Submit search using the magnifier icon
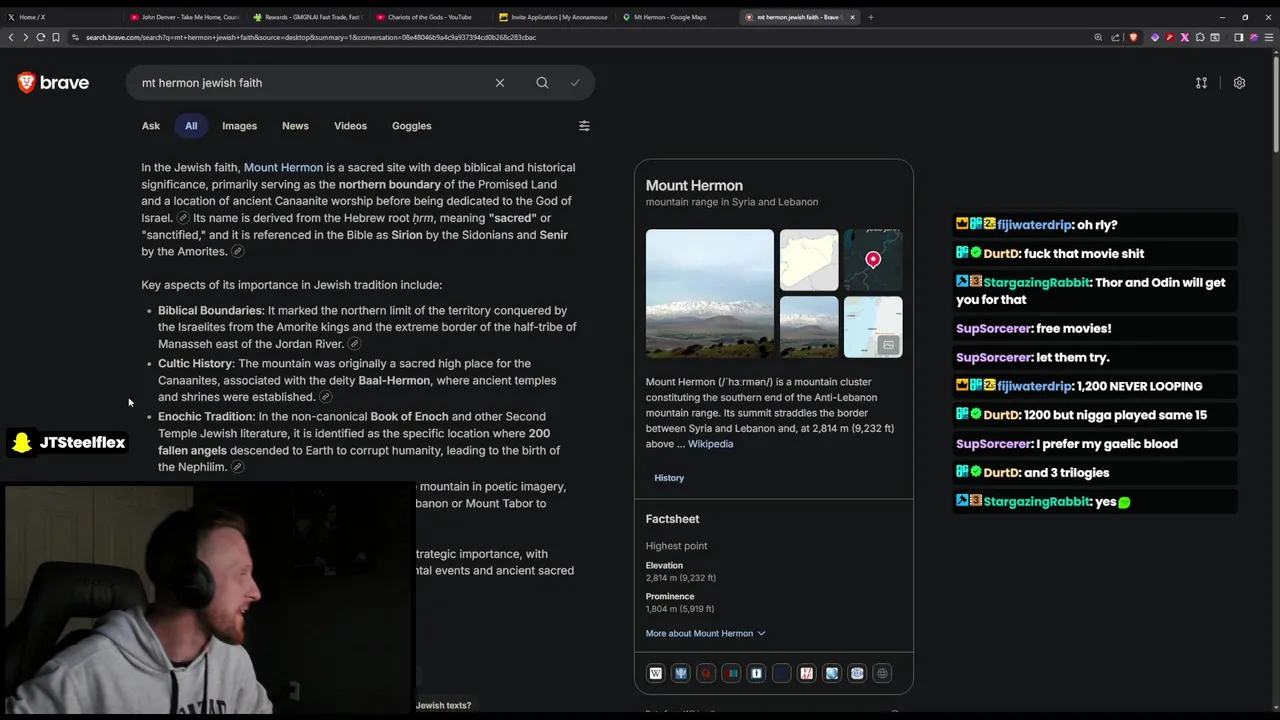This screenshot has width=1280, height=720. [542, 83]
